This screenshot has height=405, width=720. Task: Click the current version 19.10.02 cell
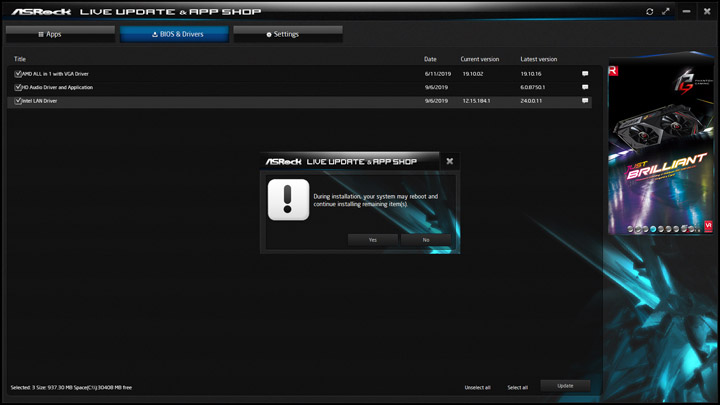[473, 73]
